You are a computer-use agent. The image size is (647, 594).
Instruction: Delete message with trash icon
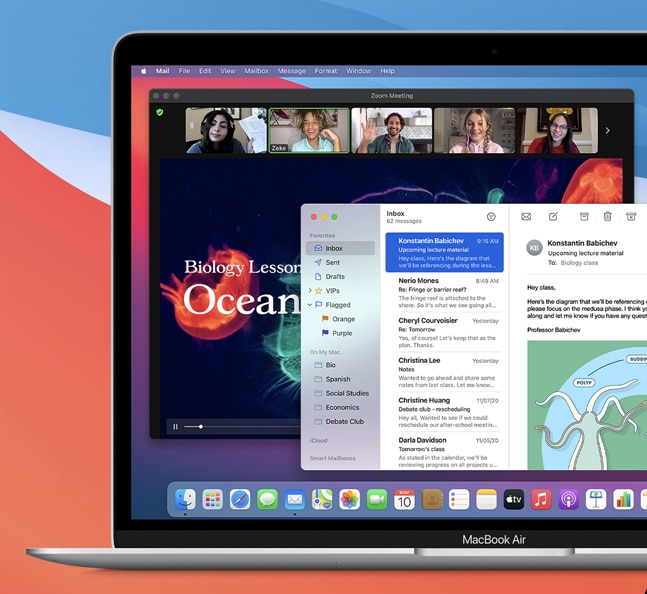[607, 216]
